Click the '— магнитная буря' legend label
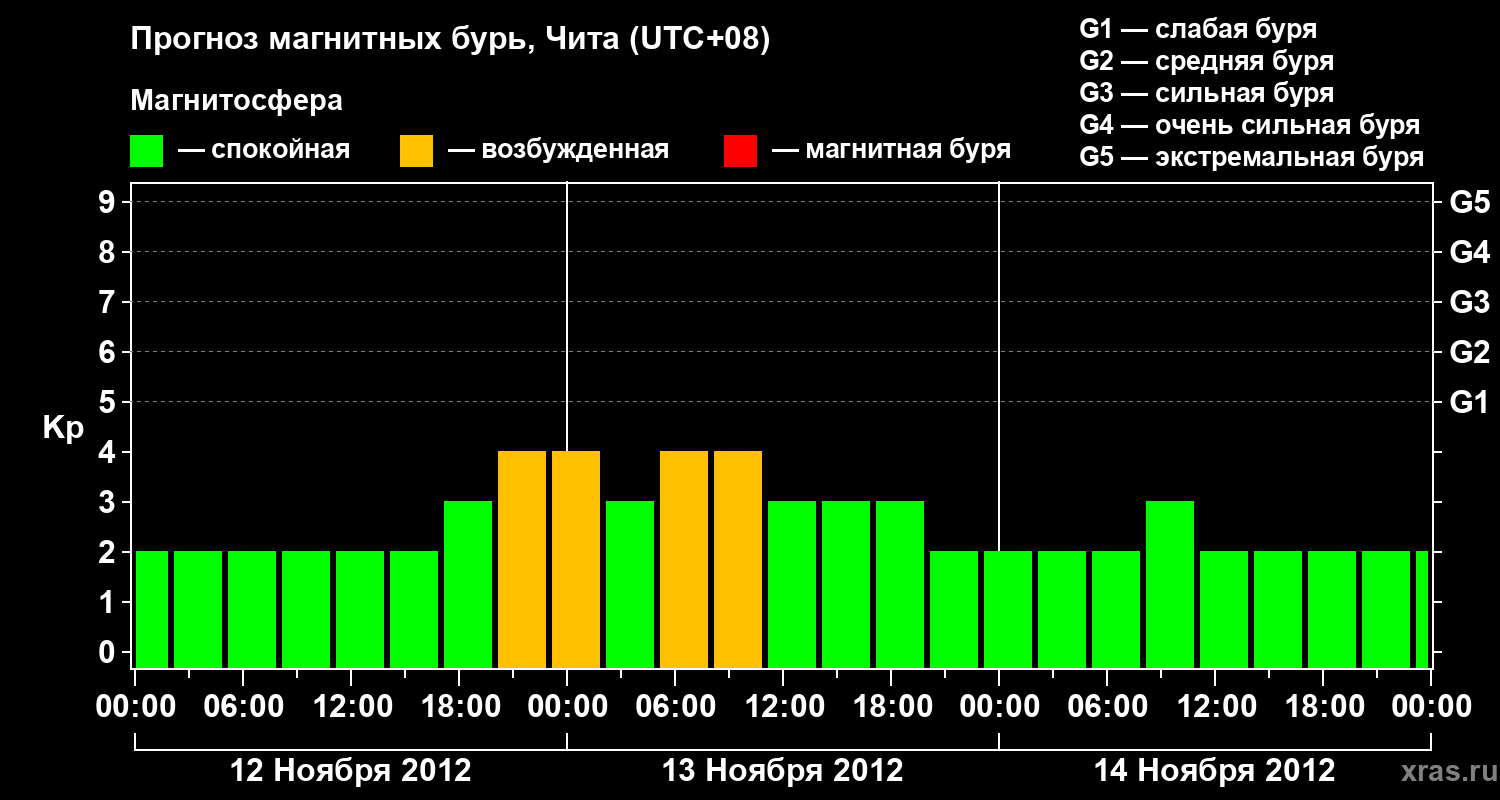The width and height of the screenshot is (1500, 800). pos(892,151)
